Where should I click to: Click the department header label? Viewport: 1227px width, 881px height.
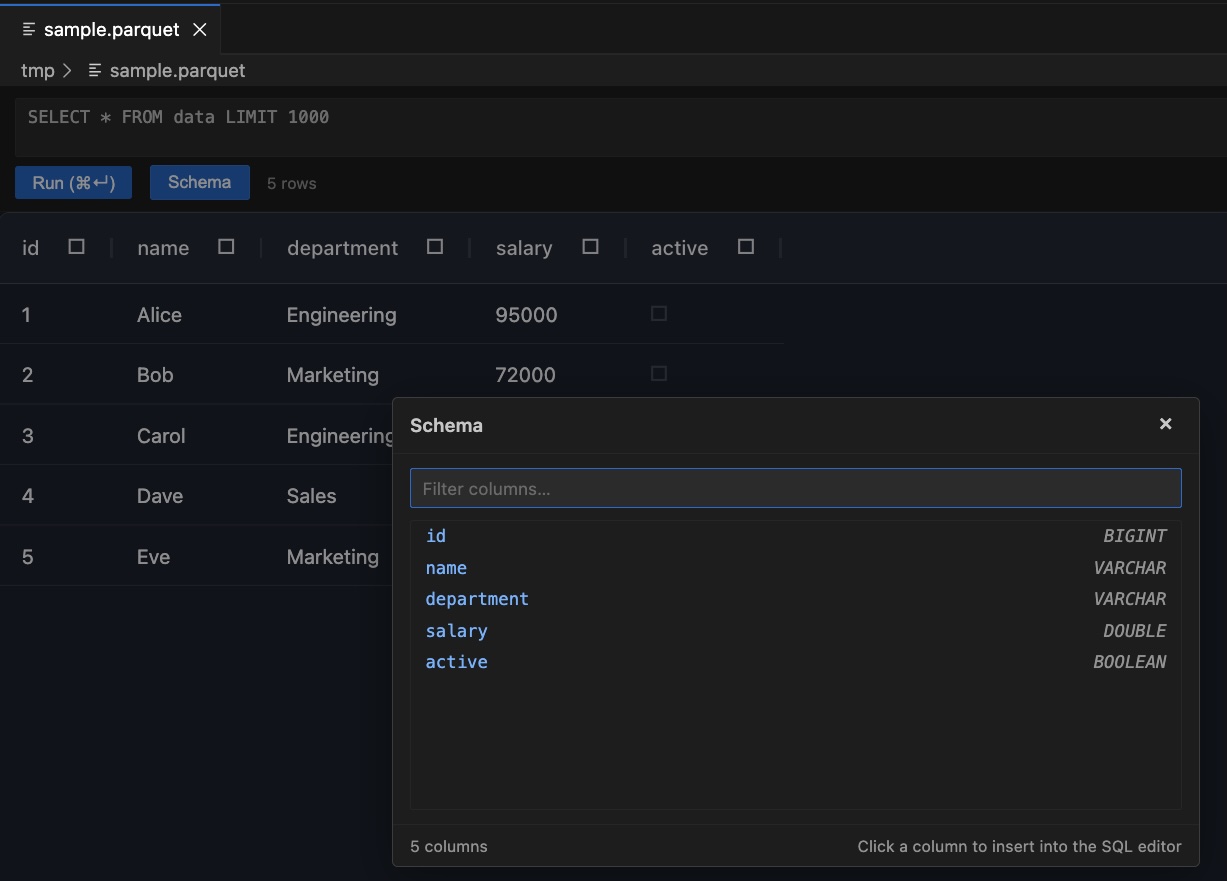pos(342,248)
